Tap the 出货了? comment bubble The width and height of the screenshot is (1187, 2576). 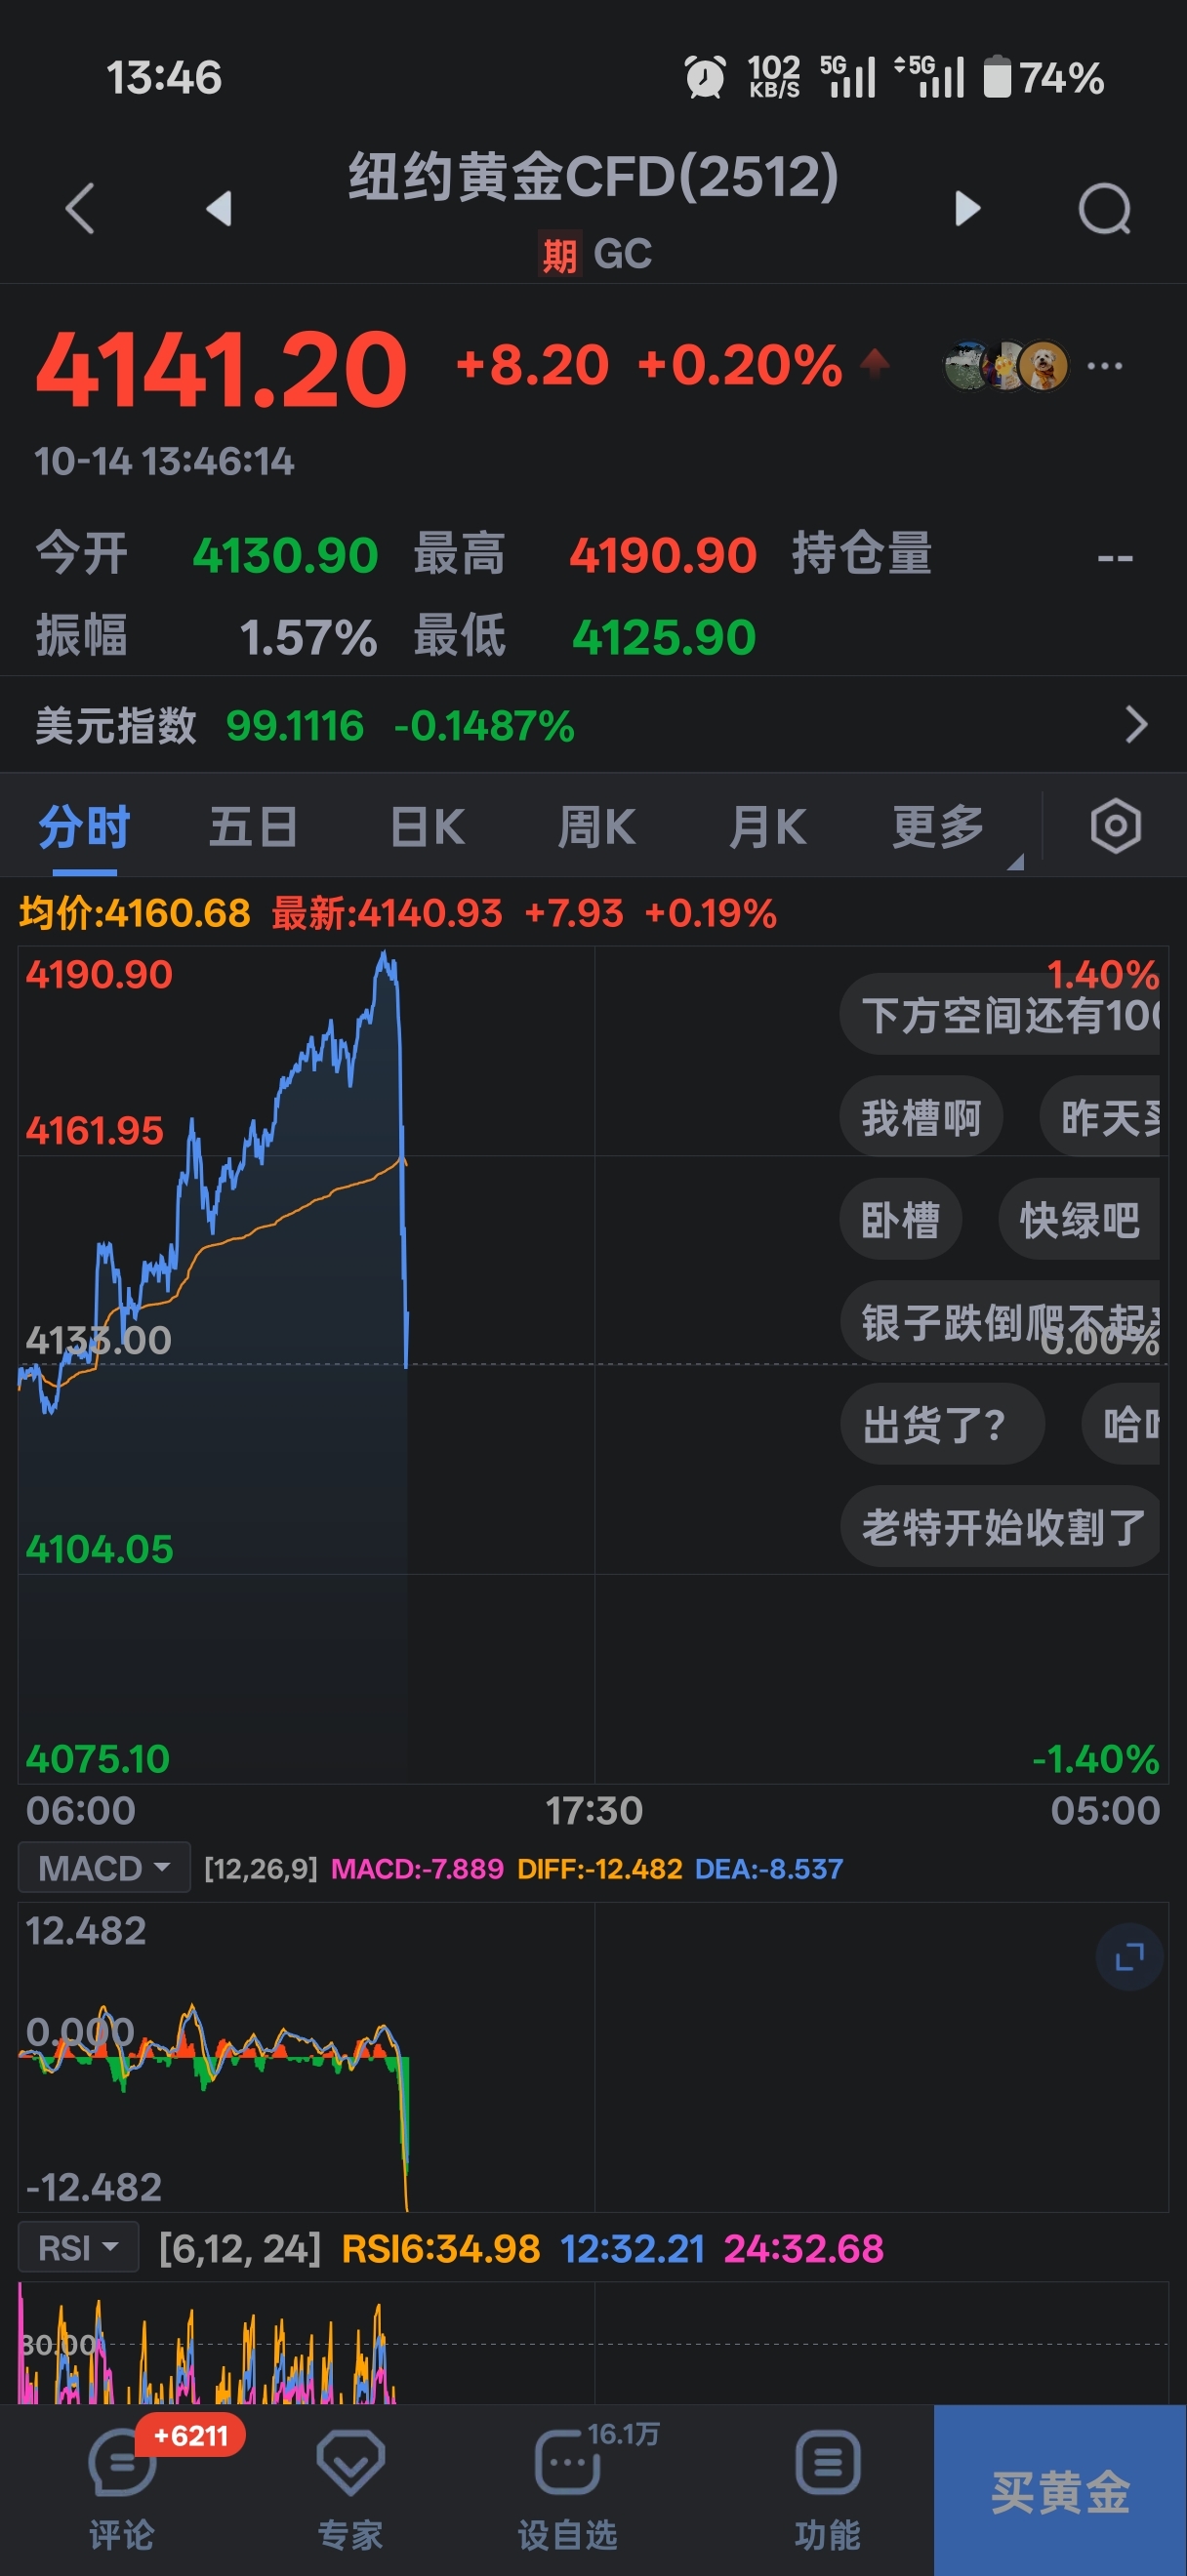pos(942,1423)
